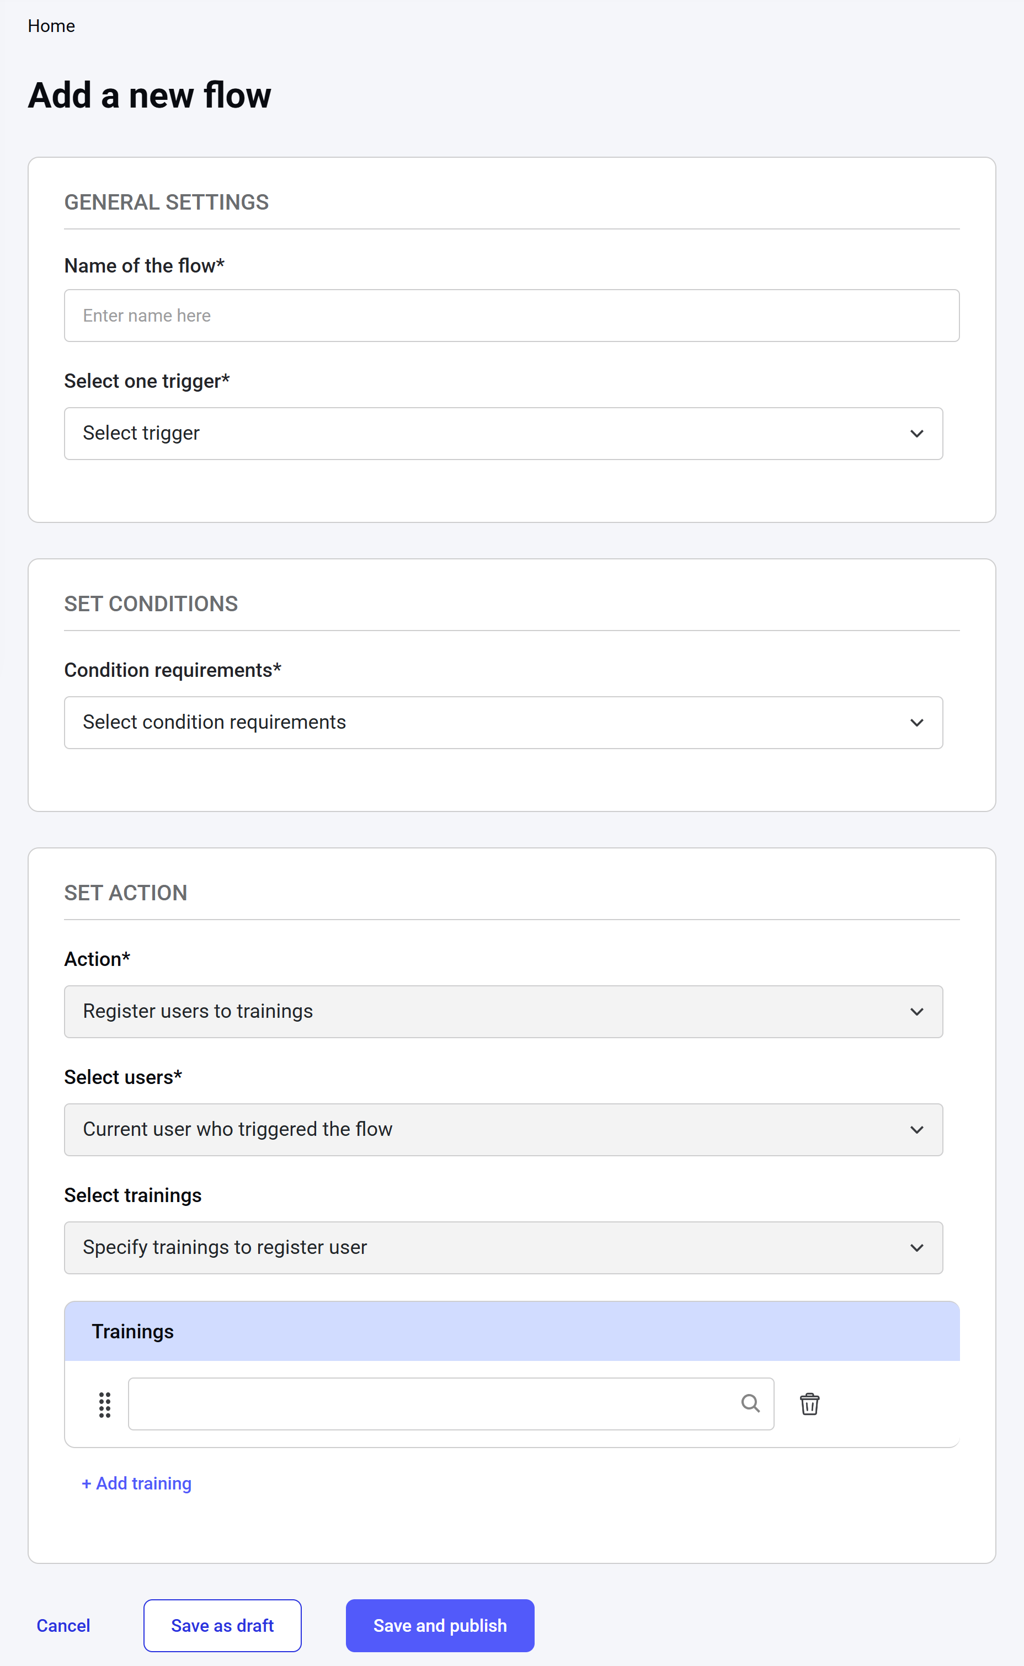This screenshot has height=1666, width=1024.
Task: Click inside the training search input field
Action: click(430, 1404)
